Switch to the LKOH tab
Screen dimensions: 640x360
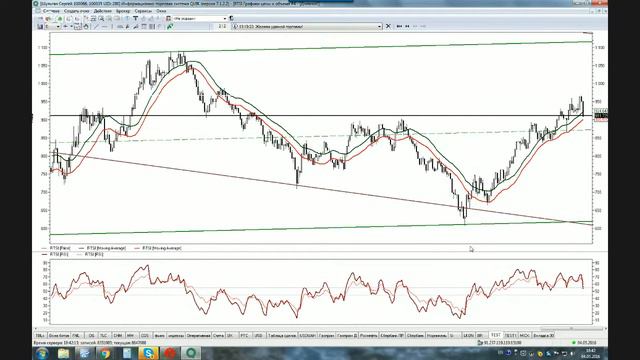click(x=468, y=335)
